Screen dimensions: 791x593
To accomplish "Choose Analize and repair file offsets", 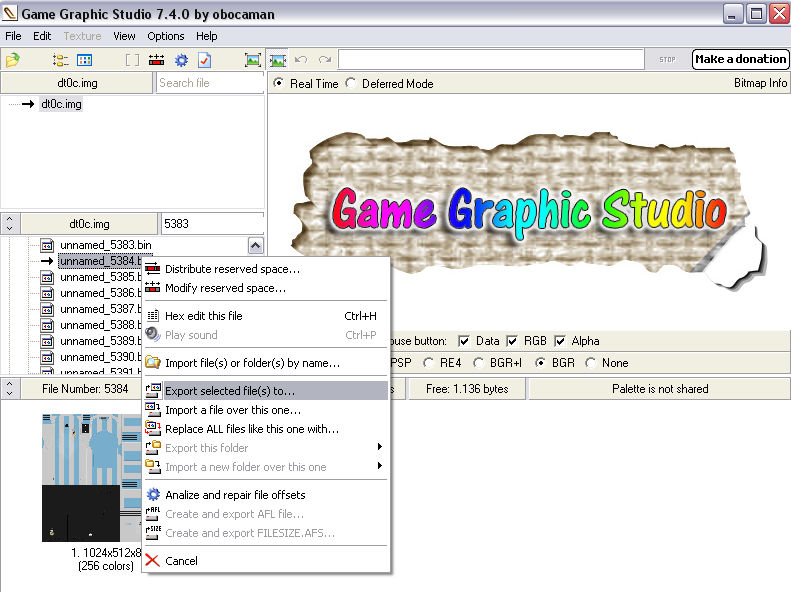I will [x=266, y=495].
